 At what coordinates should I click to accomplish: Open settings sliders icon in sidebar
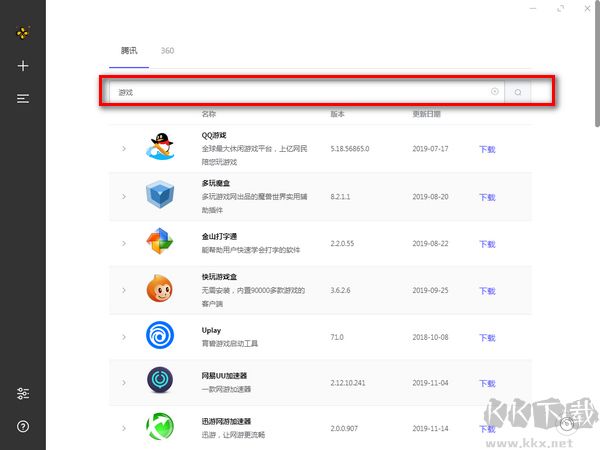[23, 393]
